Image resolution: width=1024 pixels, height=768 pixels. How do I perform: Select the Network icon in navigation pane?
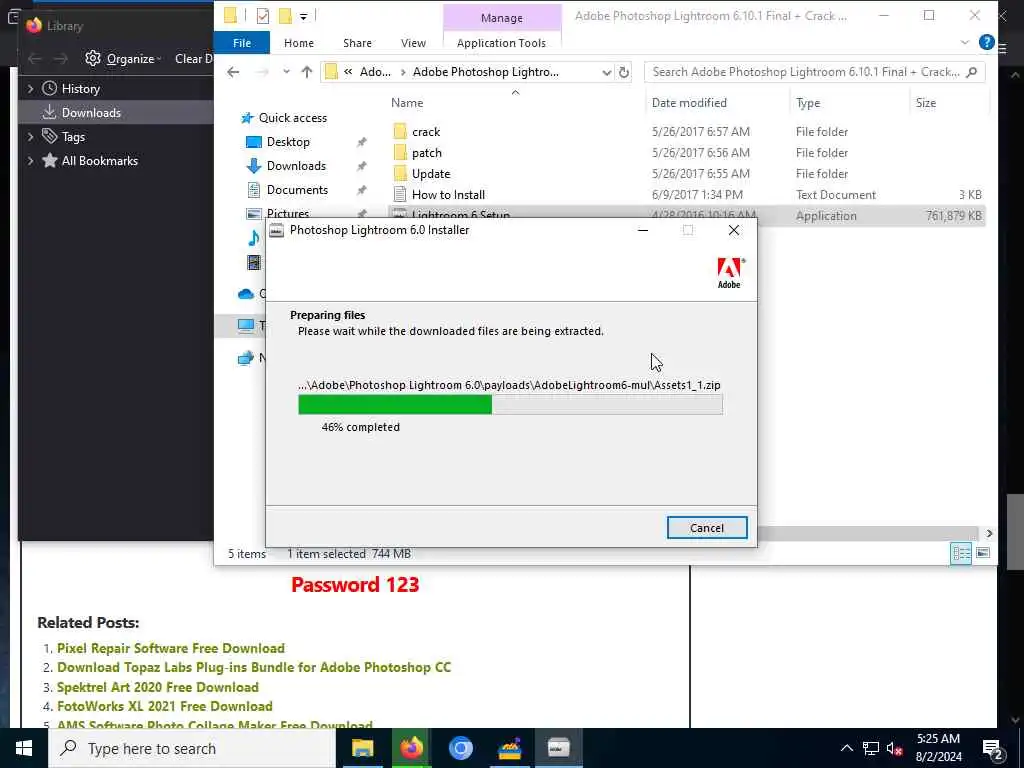tap(246, 358)
